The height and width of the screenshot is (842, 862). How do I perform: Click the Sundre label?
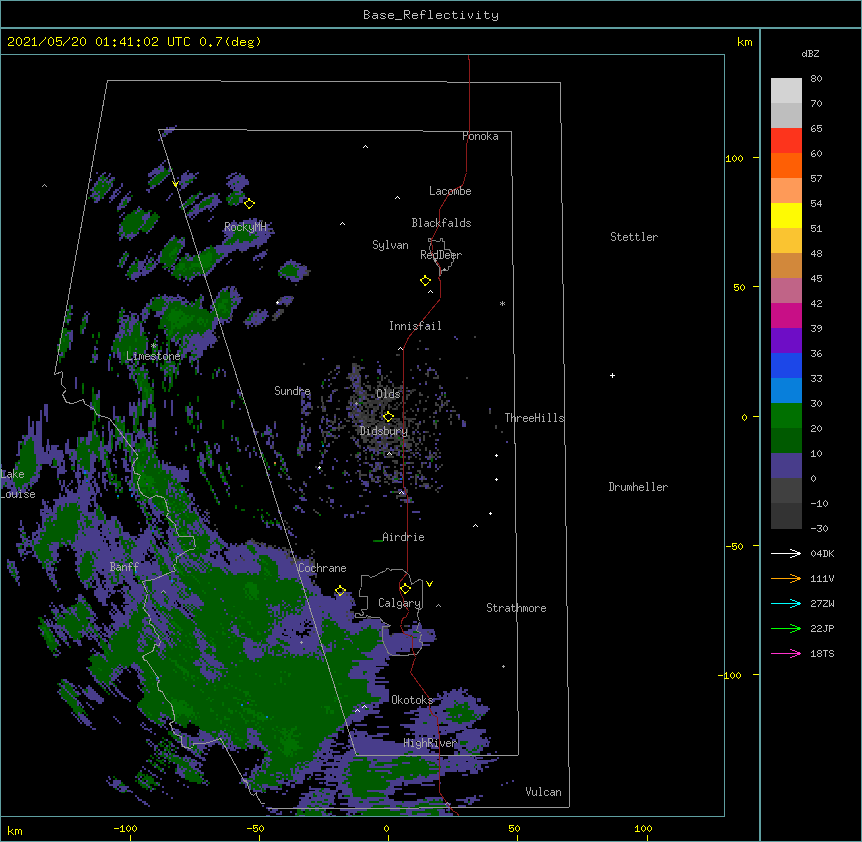pos(292,391)
